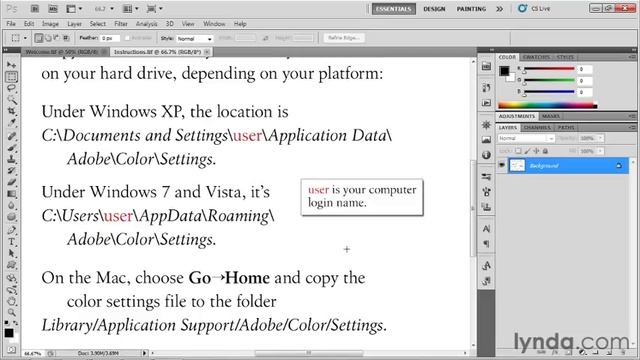Viewport: 640px width, 360px height.
Task: Select the Gradient tool
Action: (11, 194)
